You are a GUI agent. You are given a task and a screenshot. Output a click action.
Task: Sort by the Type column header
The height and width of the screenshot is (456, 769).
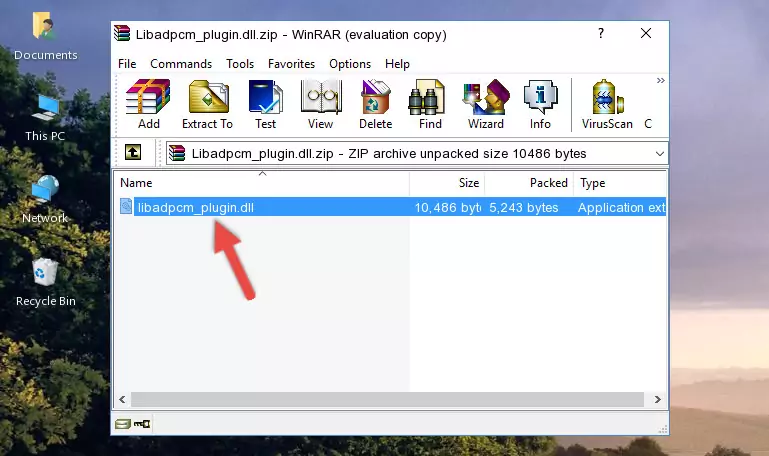click(x=620, y=183)
